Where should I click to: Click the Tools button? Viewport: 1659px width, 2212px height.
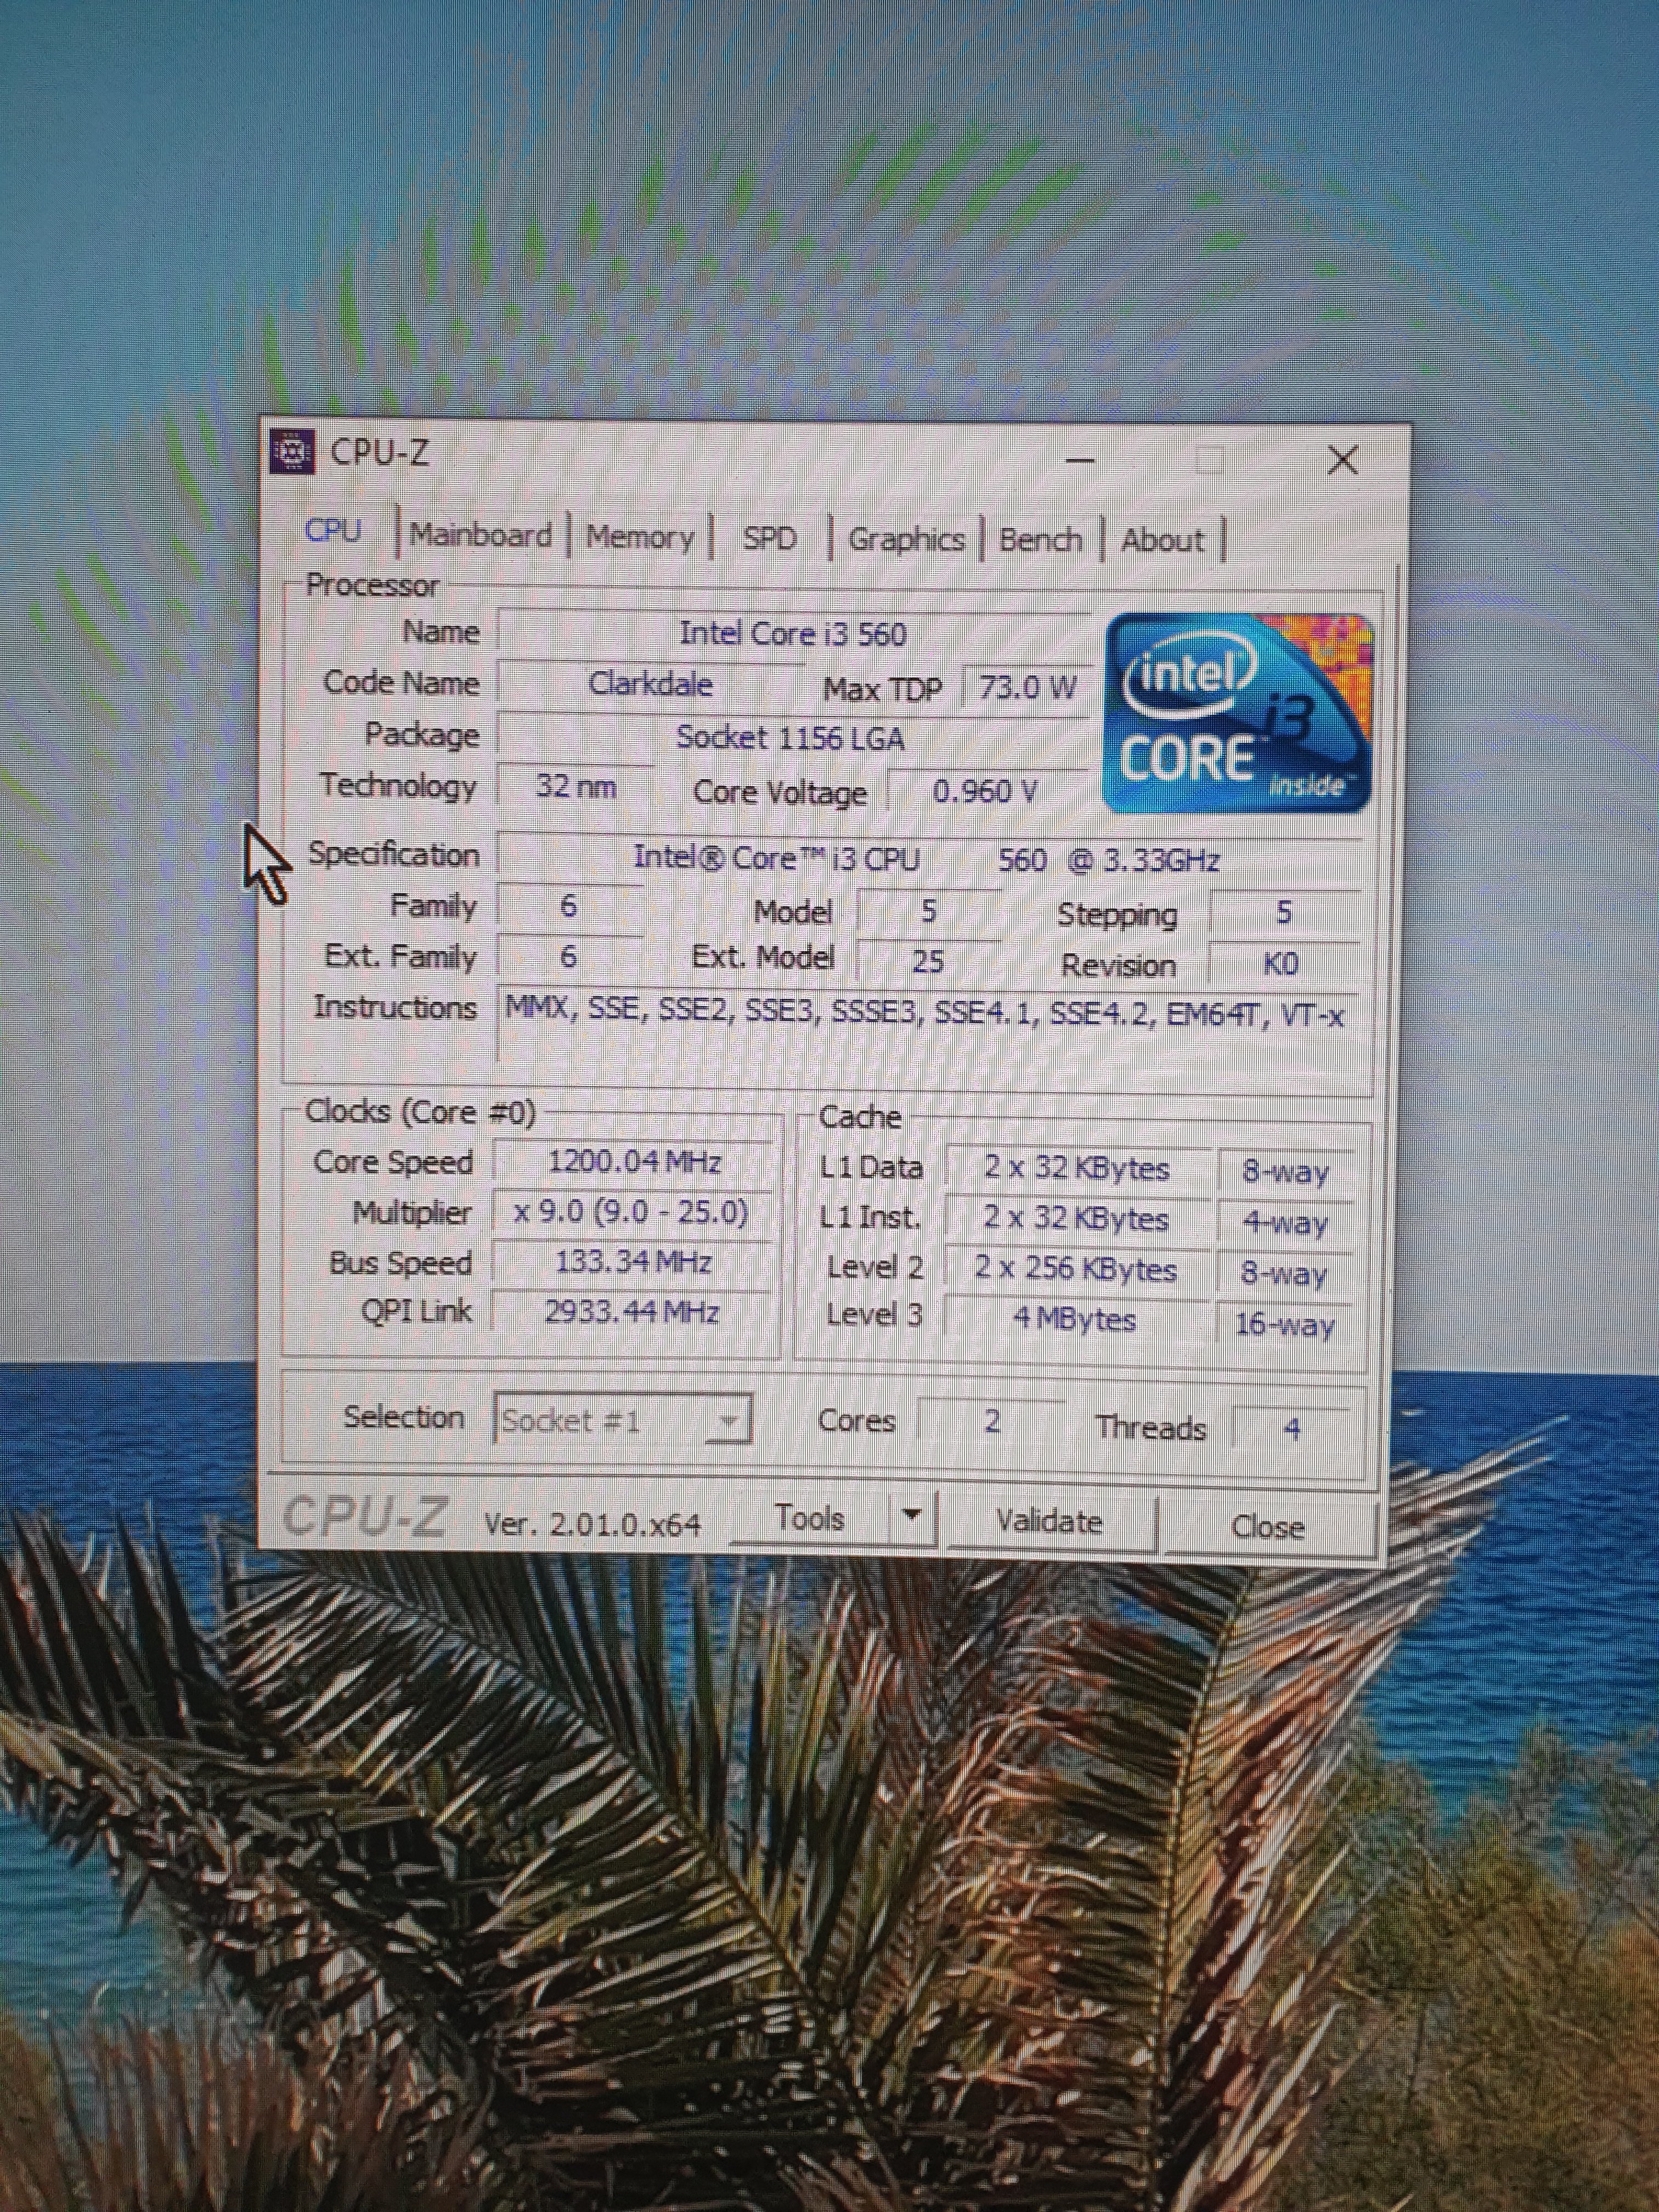809,1519
